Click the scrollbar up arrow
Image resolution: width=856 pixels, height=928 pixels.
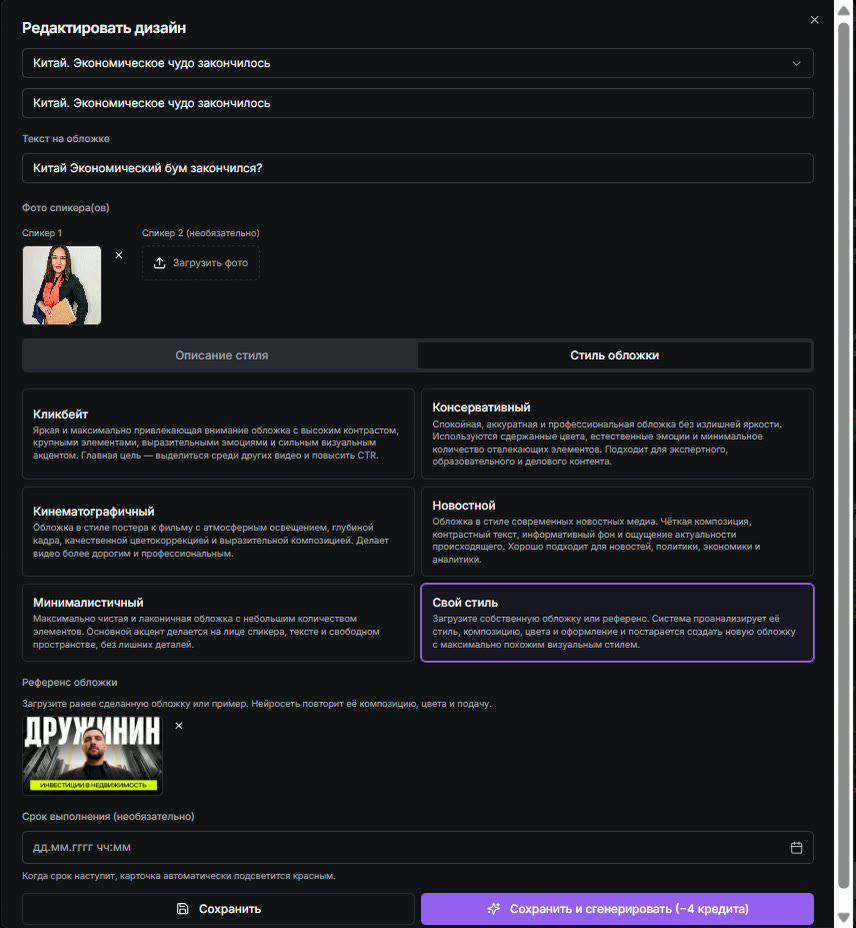(844, 9)
